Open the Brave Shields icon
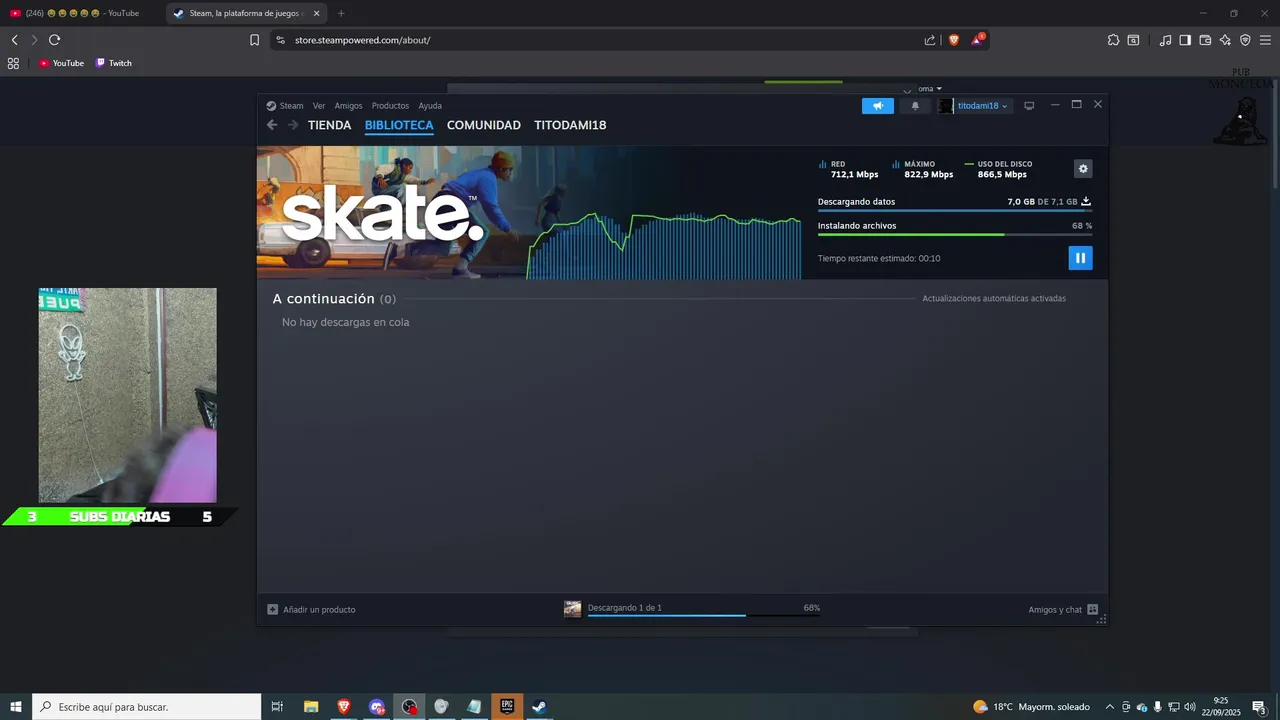The width and height of the screenshot is (1280, 720). click(x=953, y=40)
